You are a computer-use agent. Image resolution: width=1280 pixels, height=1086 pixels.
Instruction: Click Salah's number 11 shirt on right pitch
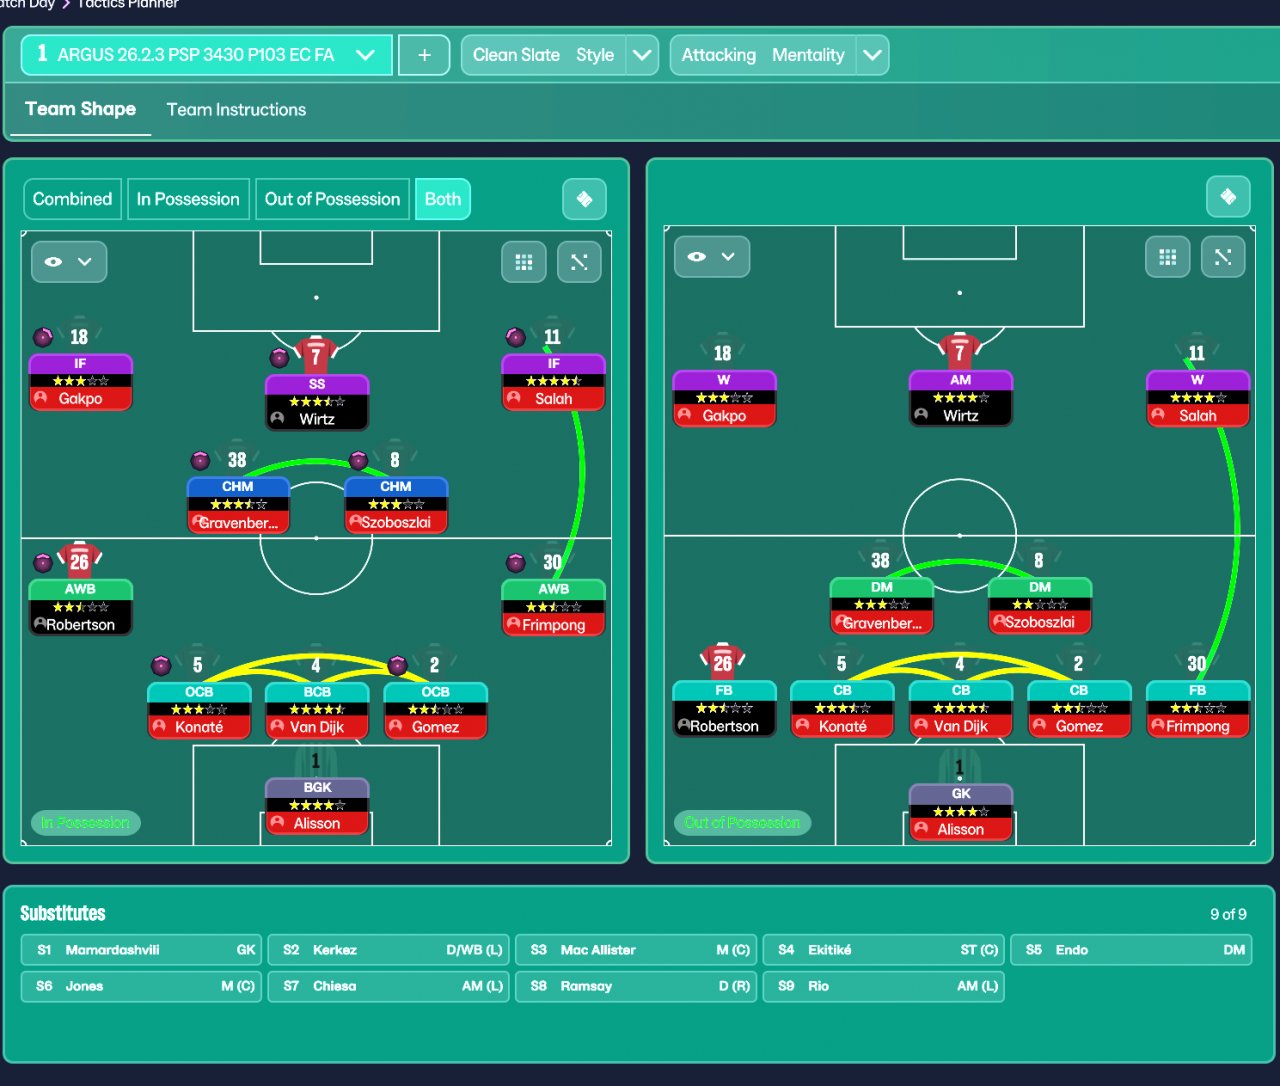[1197, 352]
